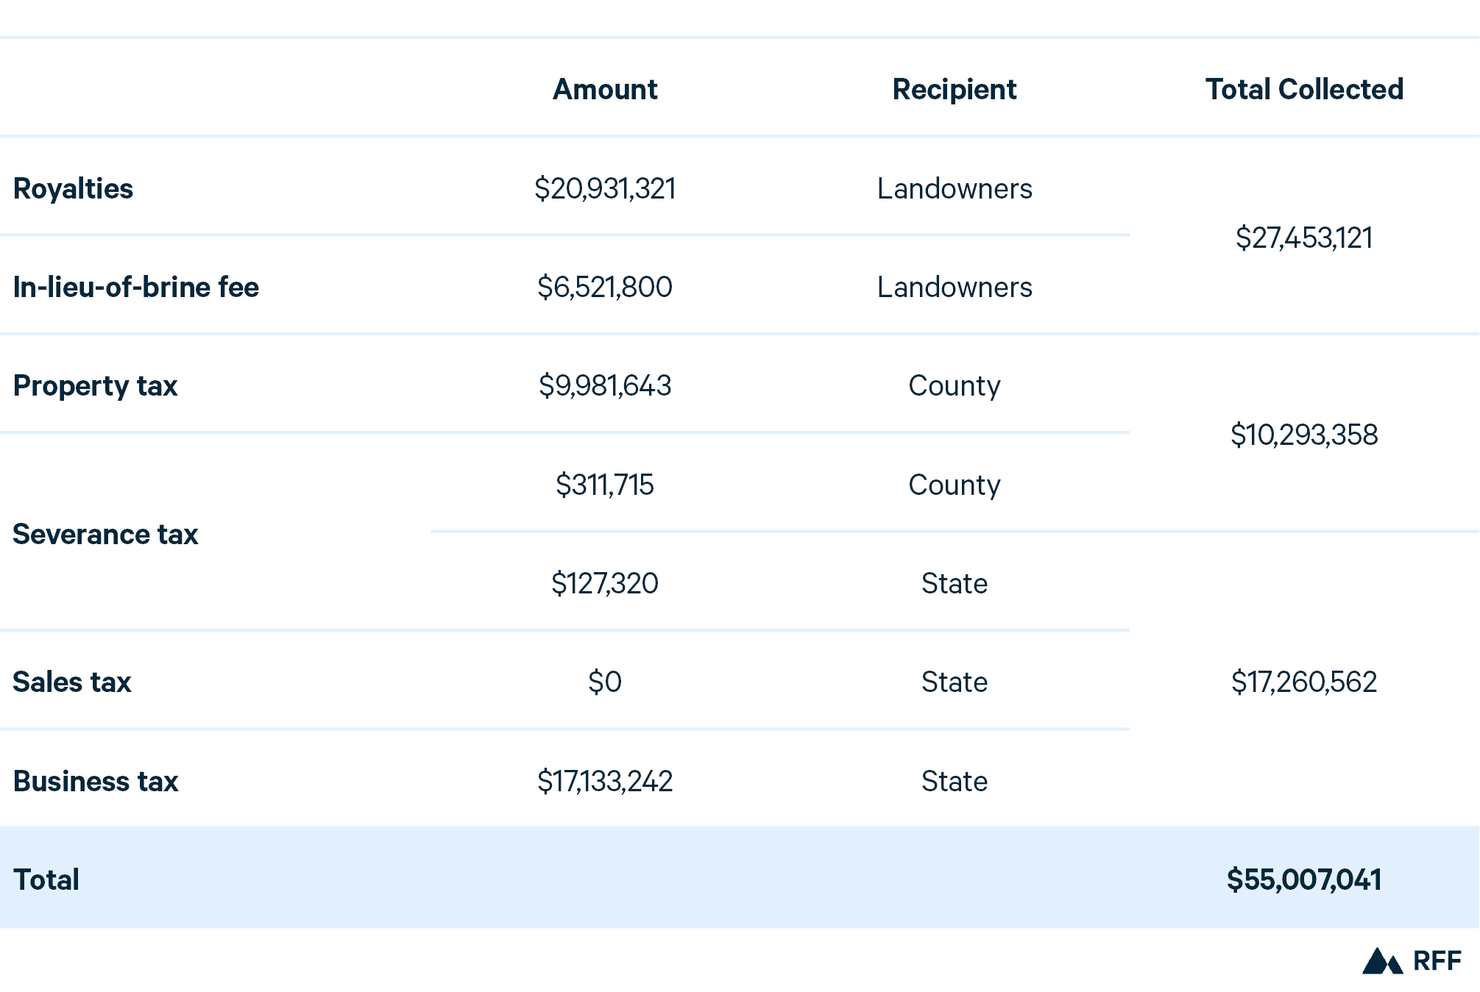Click the Severance tax row label
This screenshot has width=1480, height=992.
click(105, 534)
